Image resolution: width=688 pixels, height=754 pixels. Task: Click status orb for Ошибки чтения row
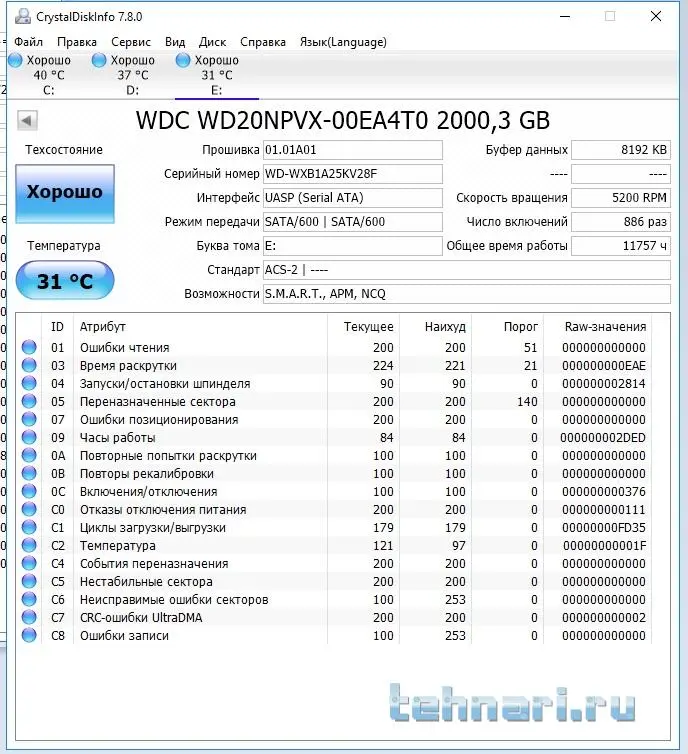tap(29, 347)
